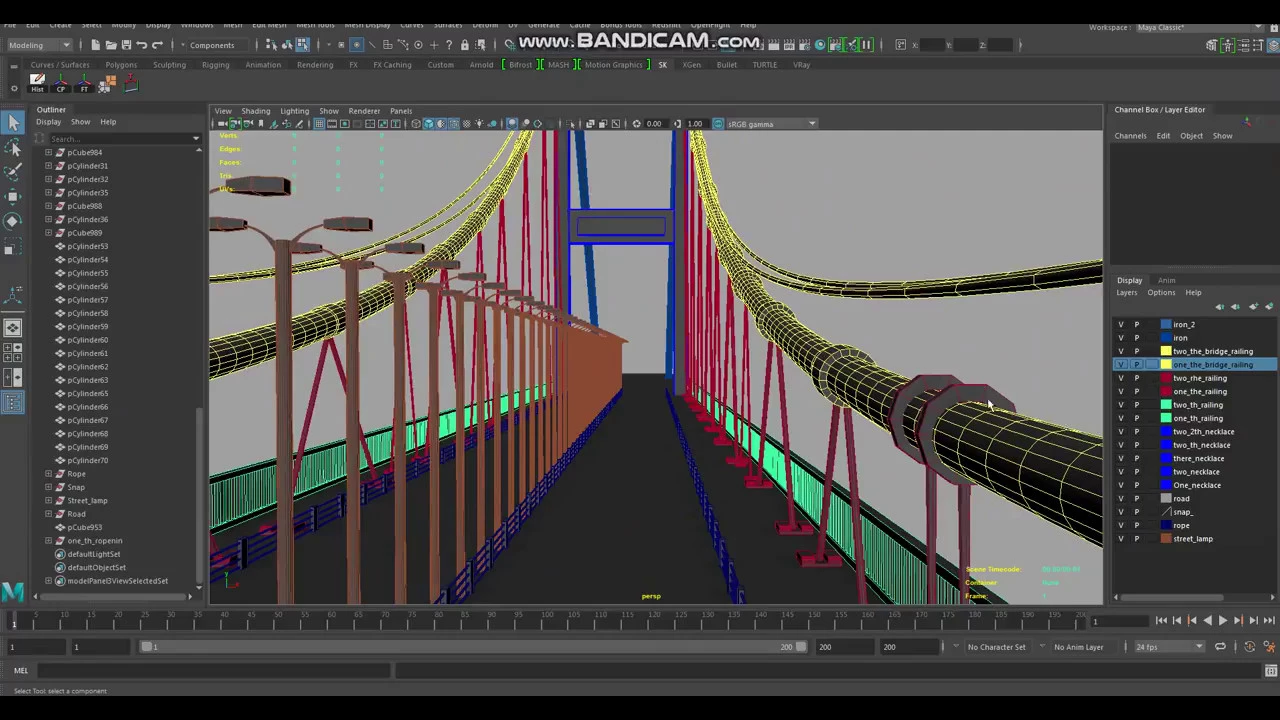Undo the last action
The width and height of the screenshot is (1280, 720).
(141, 44)
